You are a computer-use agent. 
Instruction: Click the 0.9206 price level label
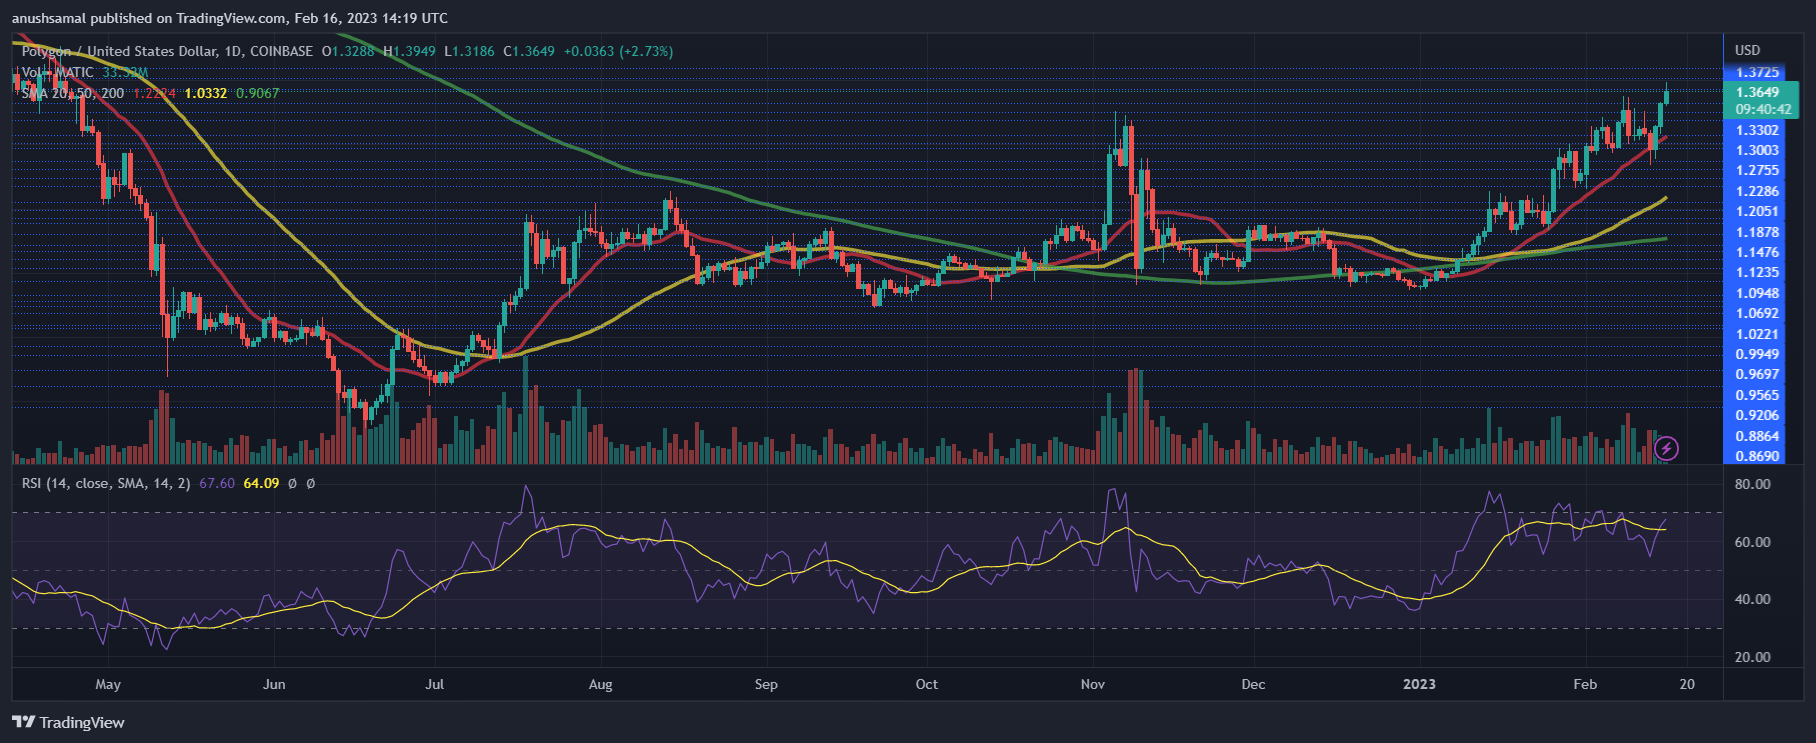(1757, 415)
